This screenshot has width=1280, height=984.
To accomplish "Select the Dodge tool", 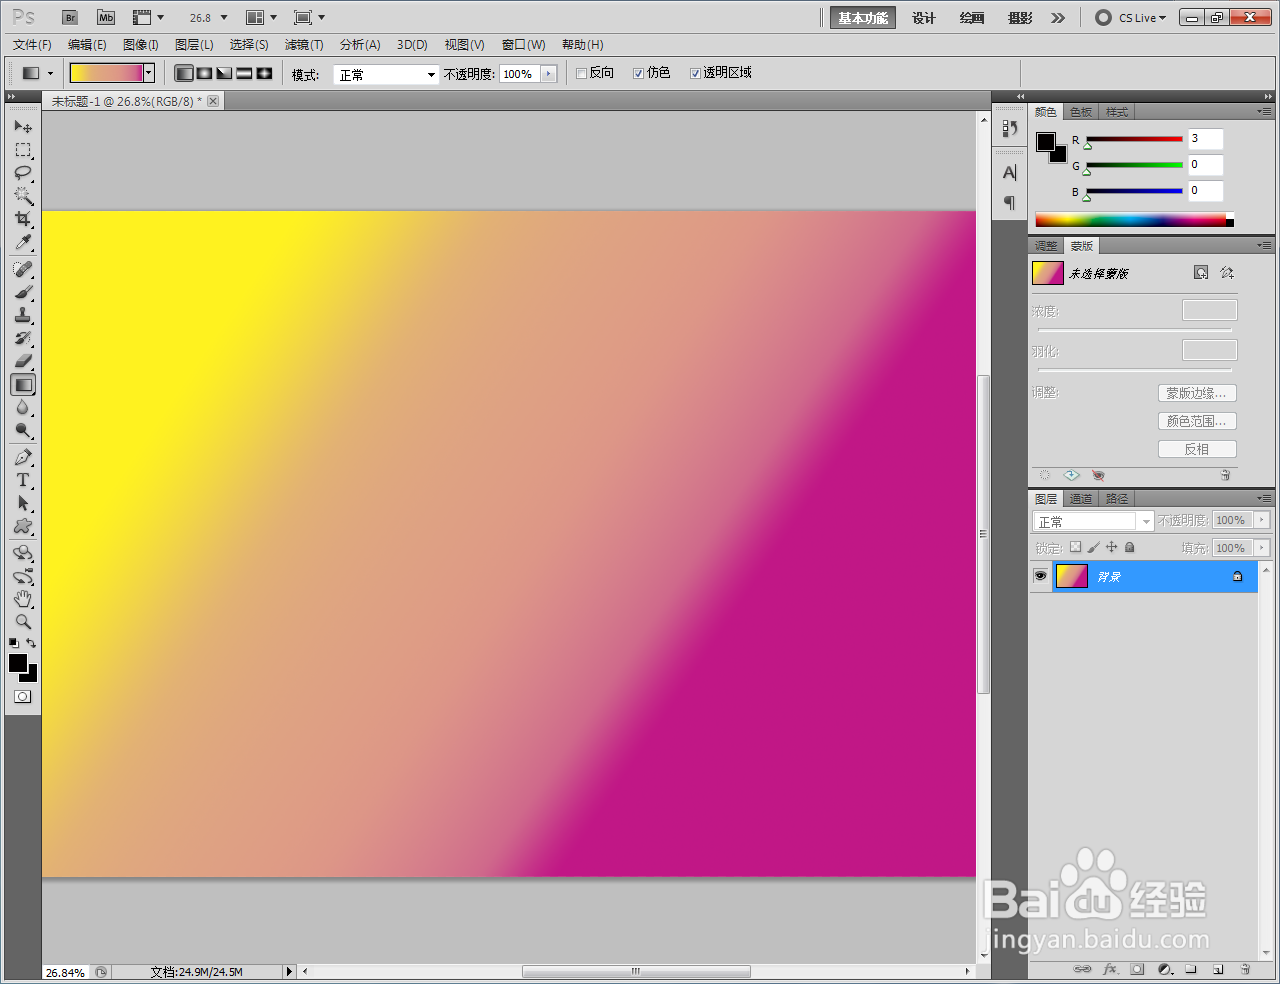I will (x=23, y=431).
